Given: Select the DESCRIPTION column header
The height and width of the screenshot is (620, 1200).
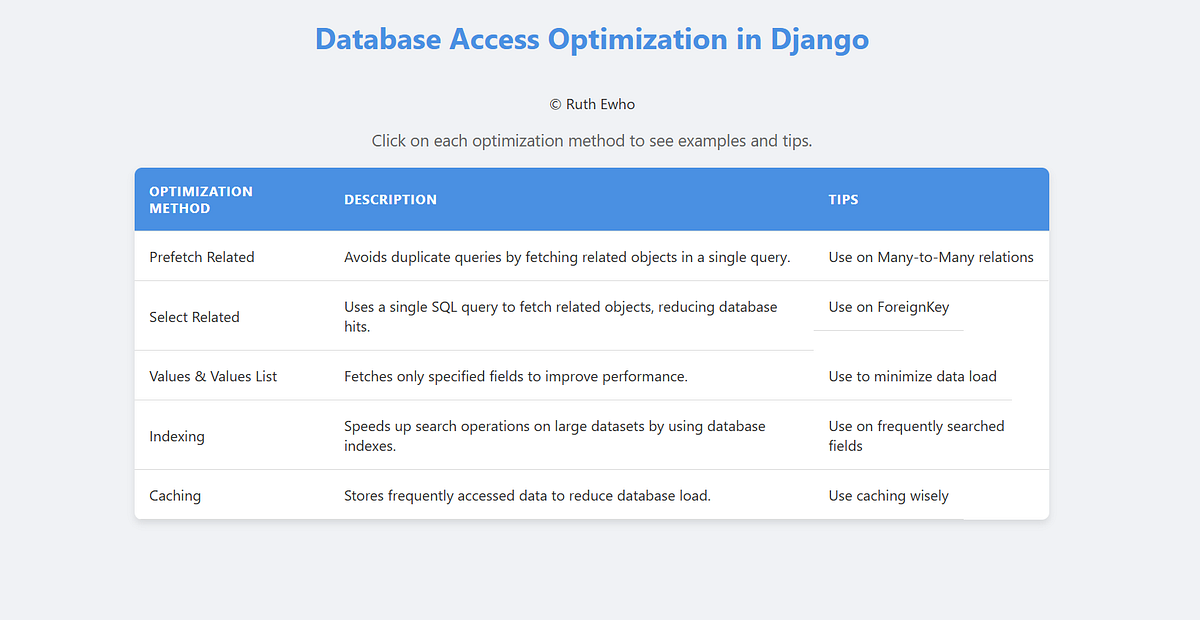Looking at the screenshot, I should pos(390,199).
